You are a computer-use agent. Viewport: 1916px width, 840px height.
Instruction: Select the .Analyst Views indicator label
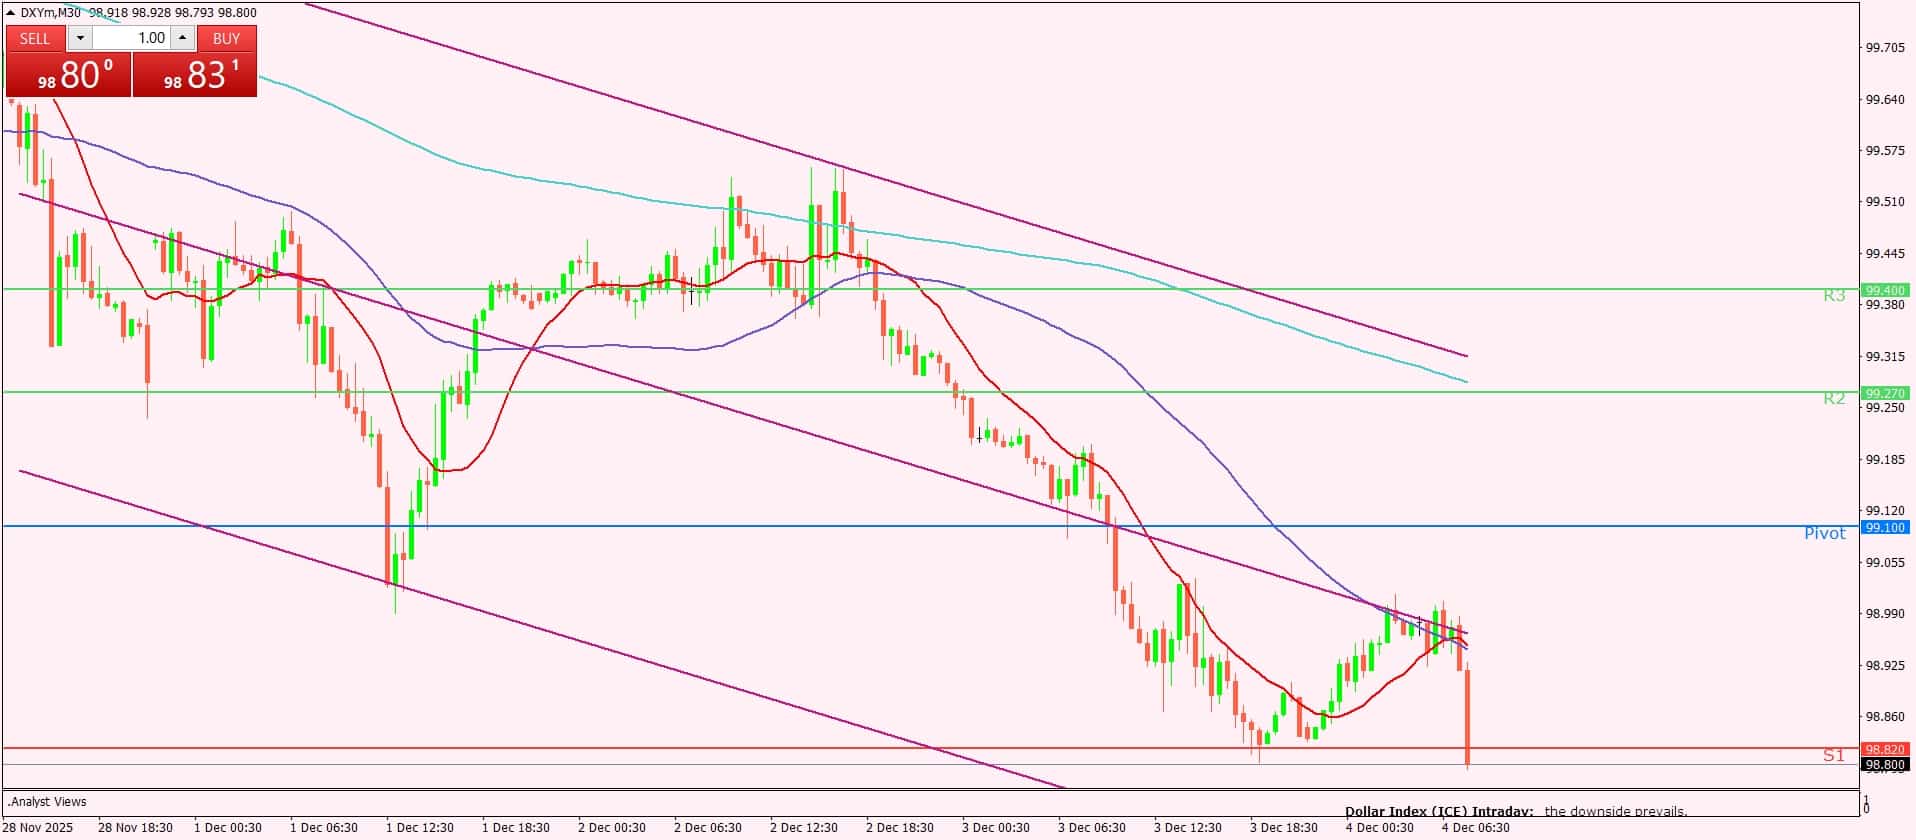pyautogui.click(x=48, y=802)
